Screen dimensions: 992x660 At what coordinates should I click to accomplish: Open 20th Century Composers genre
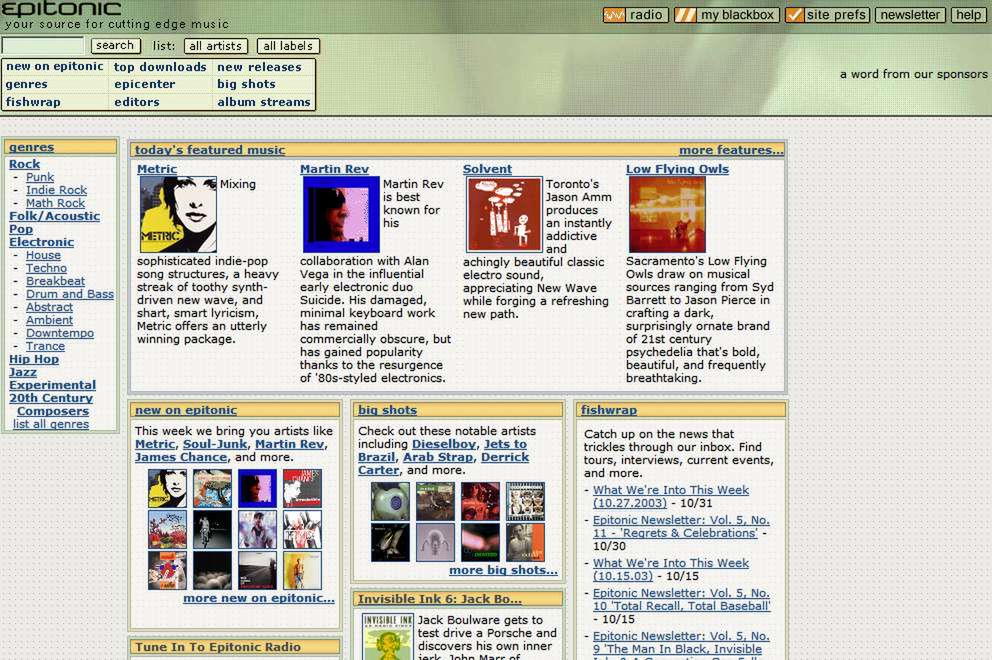[x=51, y=404]
